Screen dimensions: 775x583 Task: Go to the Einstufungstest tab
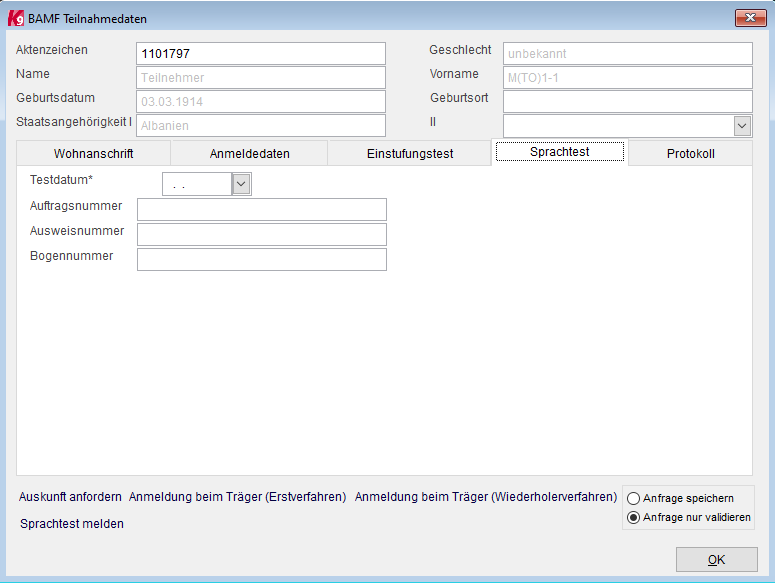[x=410, y=154]
